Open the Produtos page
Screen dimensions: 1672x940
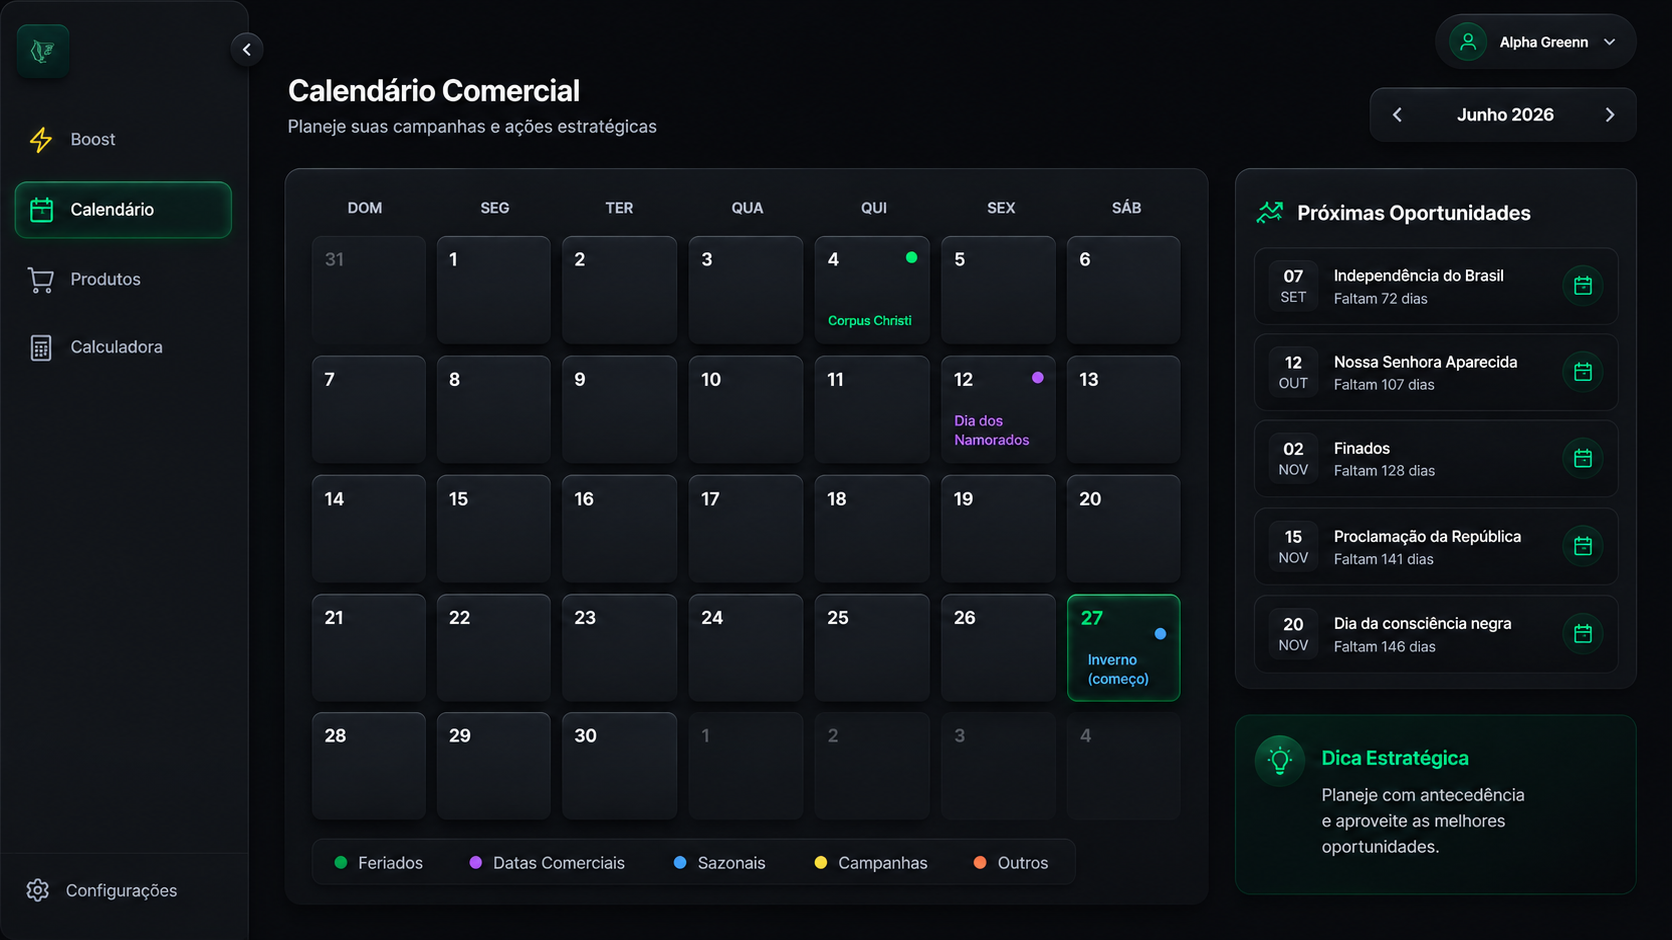point(123,279)
